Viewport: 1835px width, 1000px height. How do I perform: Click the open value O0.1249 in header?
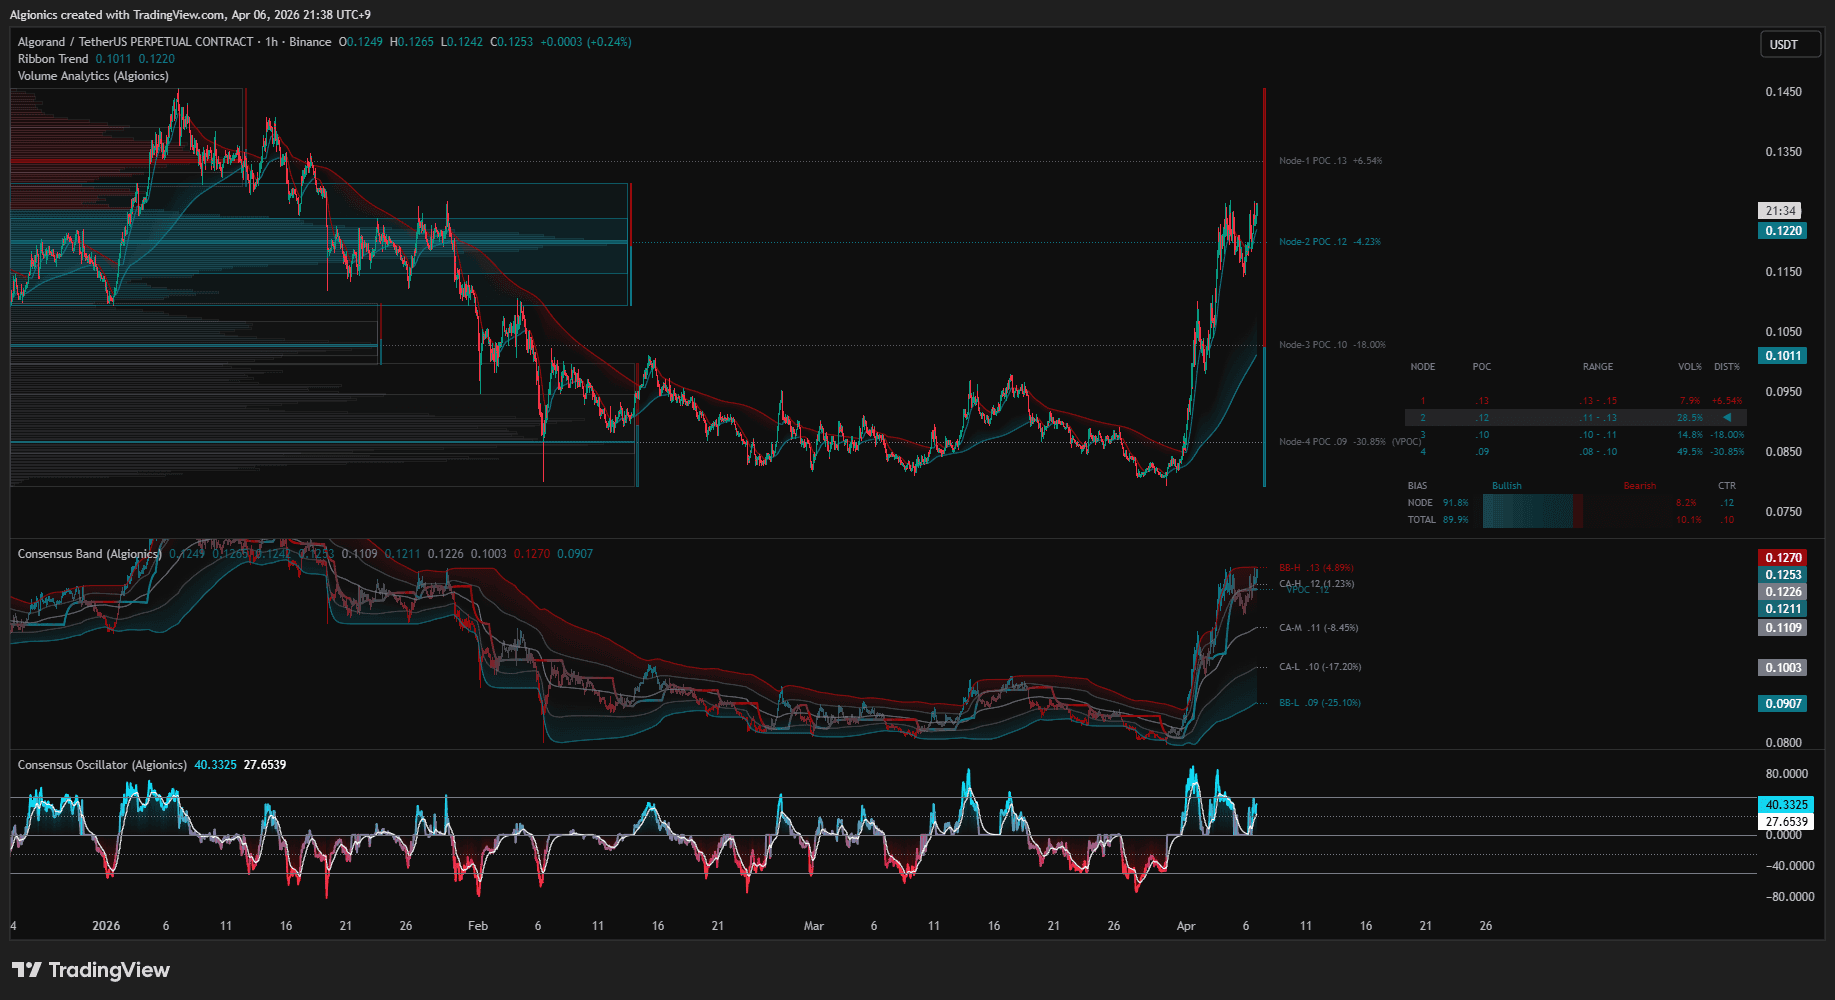pos(360,42)
